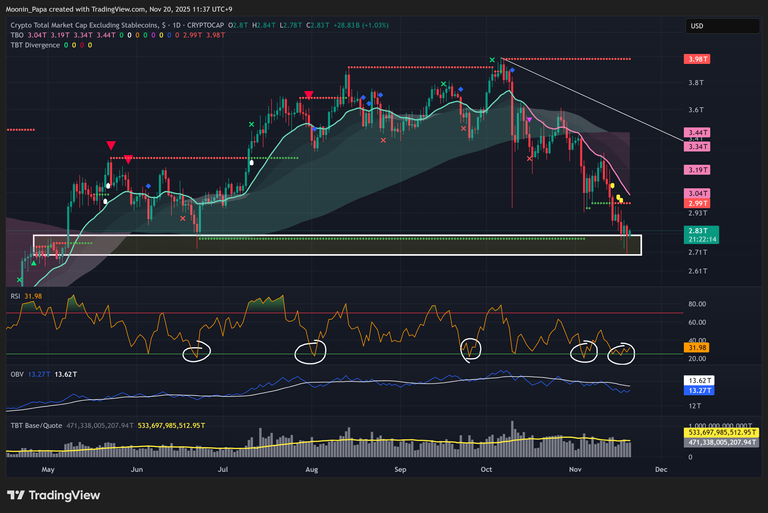Select the first circled RSI low in June

tap(196, 351)
